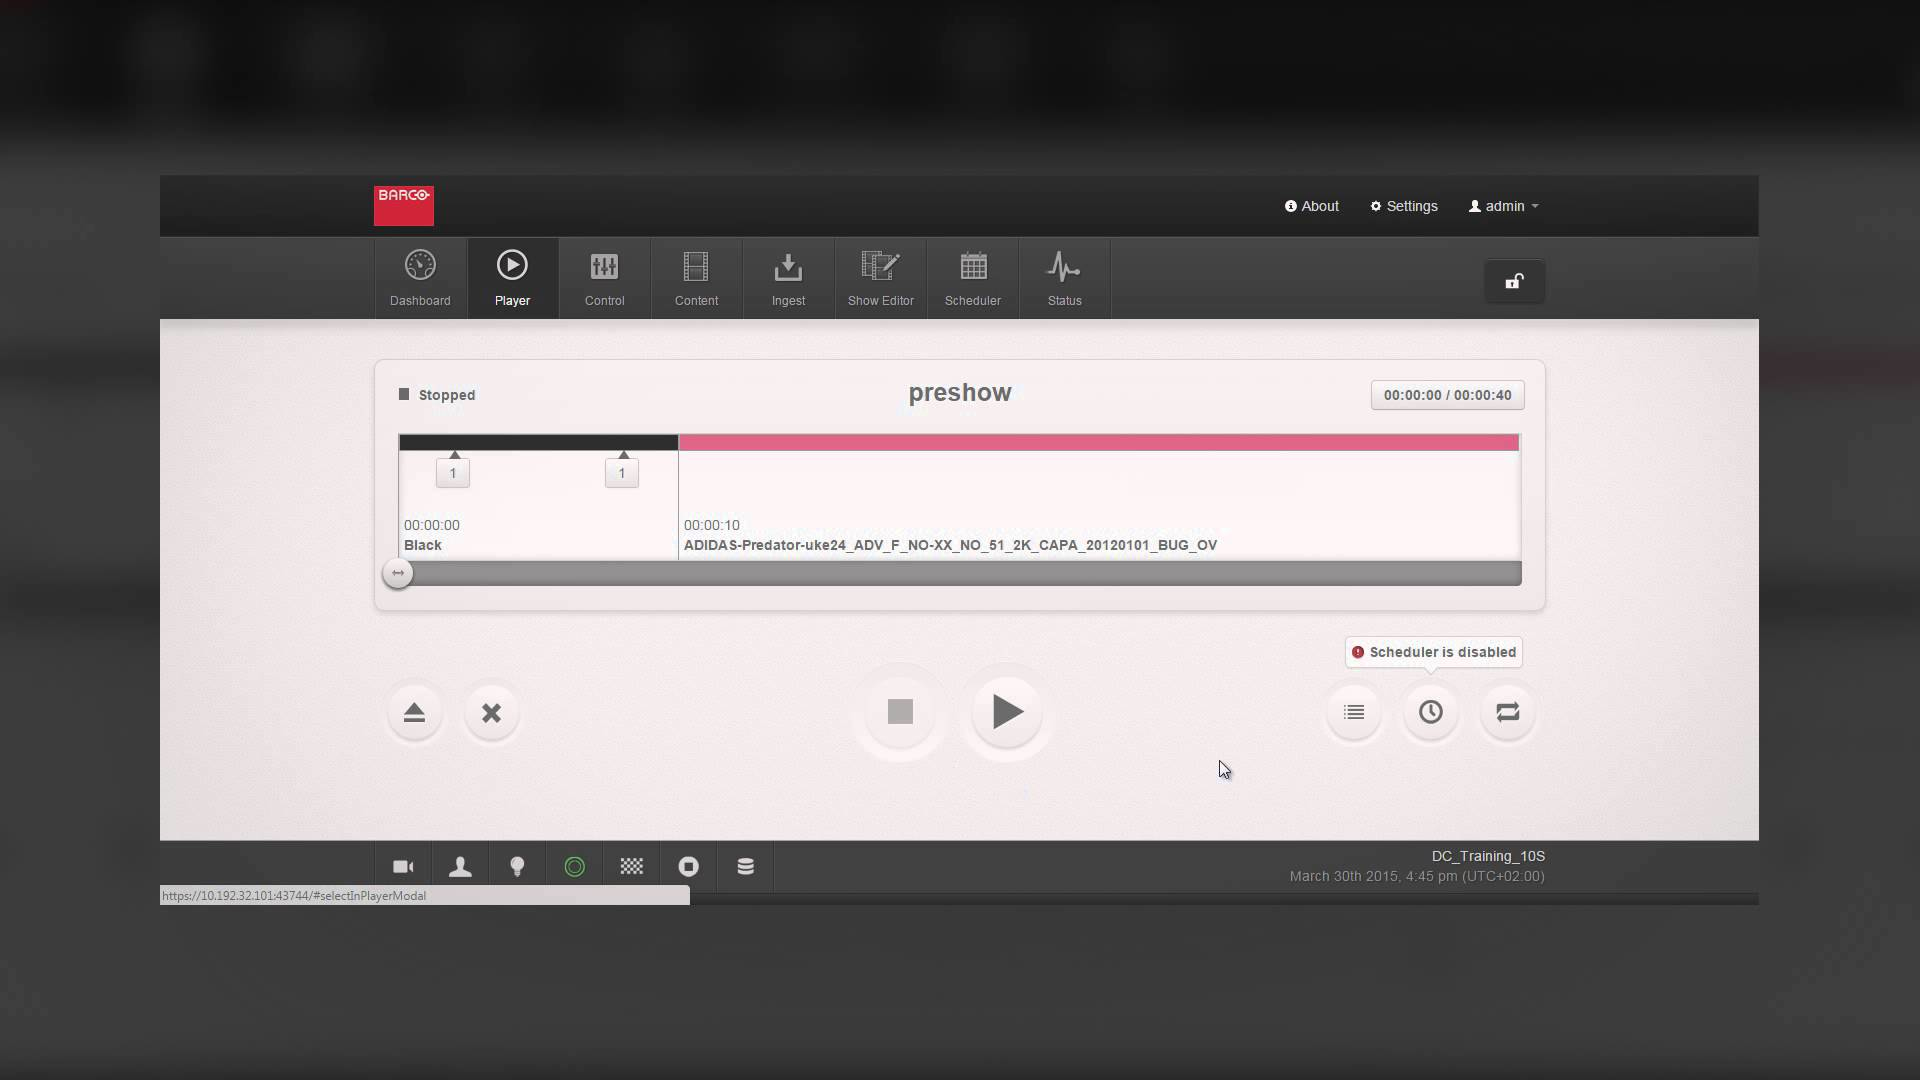Image resolution: width=1920 pixels, height=1080 pixels.
Task: Click the footer stop-square circle icon
Action: click(x=688, y=867)
